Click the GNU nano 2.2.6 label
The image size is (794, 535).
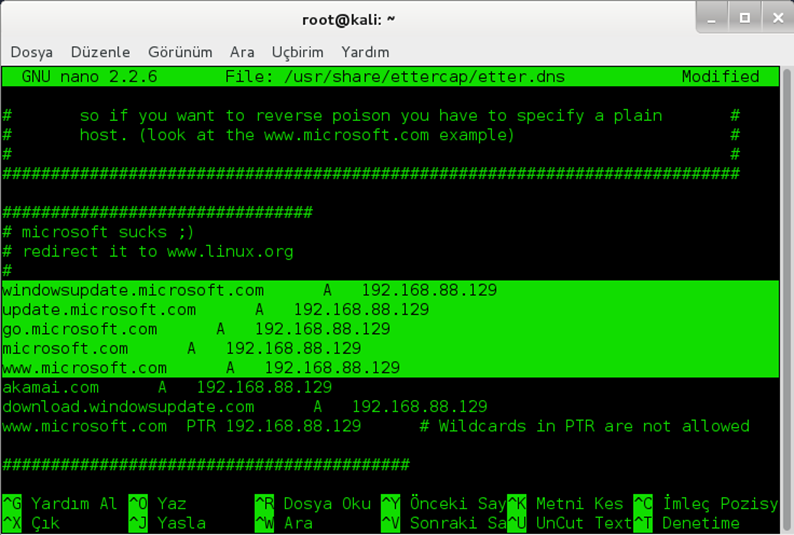[x=89, y=76]
